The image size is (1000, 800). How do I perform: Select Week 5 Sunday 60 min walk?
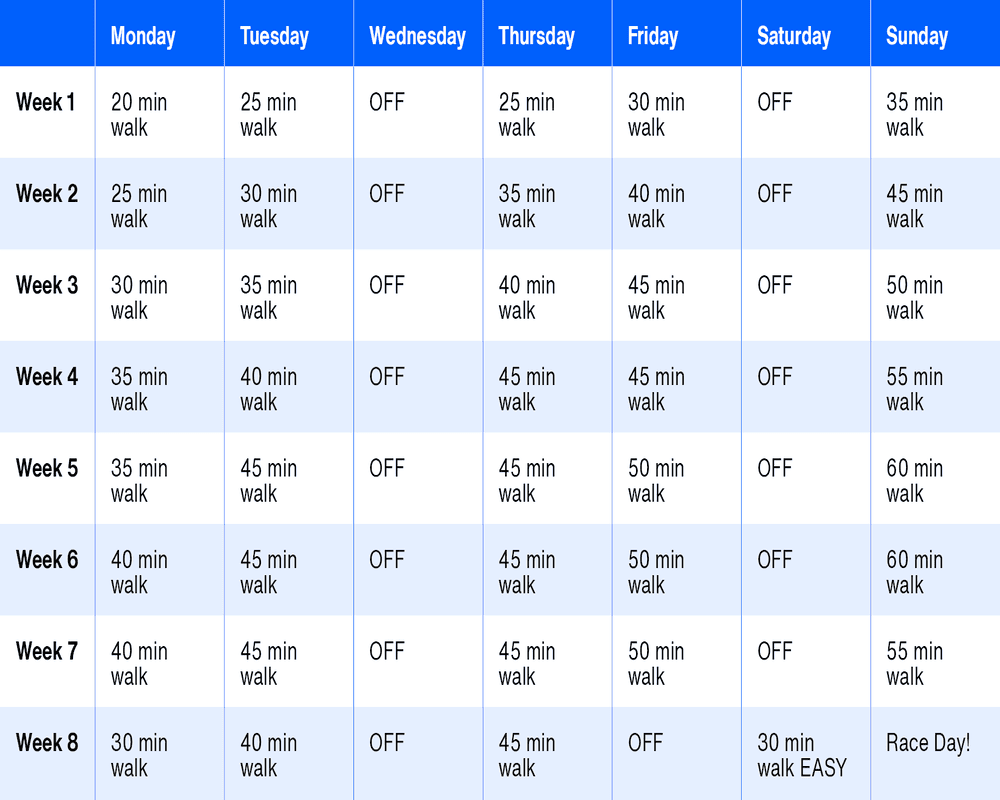[x=915, y=481]
